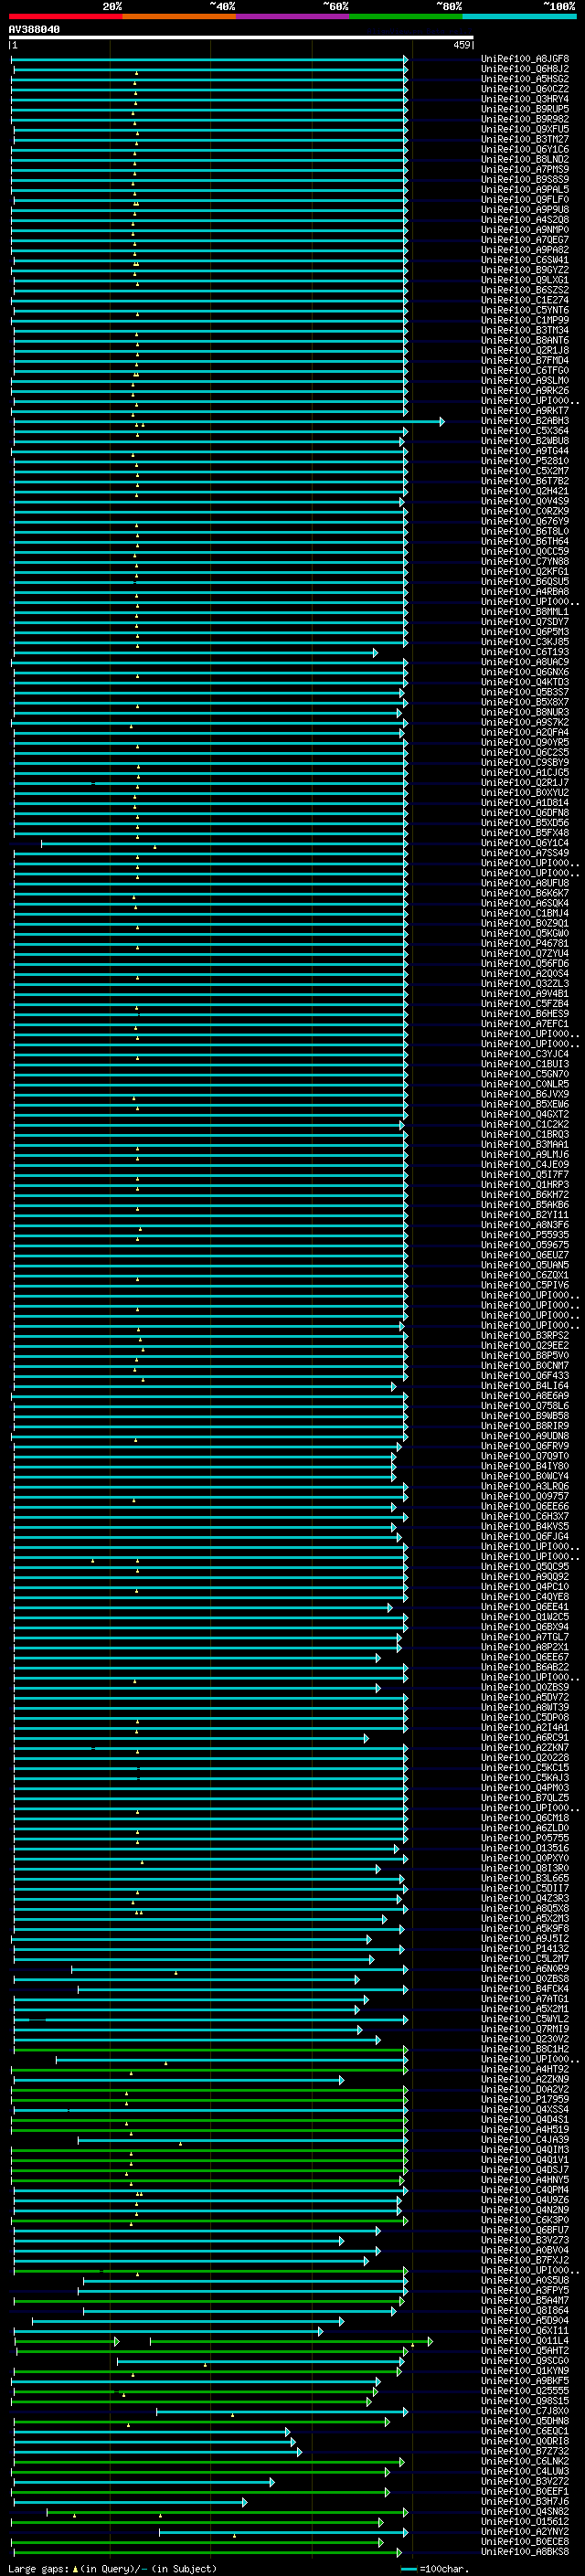The image size is (585, 2576).
Task: Choose hit label UniRef100_Q9LXG1
Action: (x=525, y=280)
